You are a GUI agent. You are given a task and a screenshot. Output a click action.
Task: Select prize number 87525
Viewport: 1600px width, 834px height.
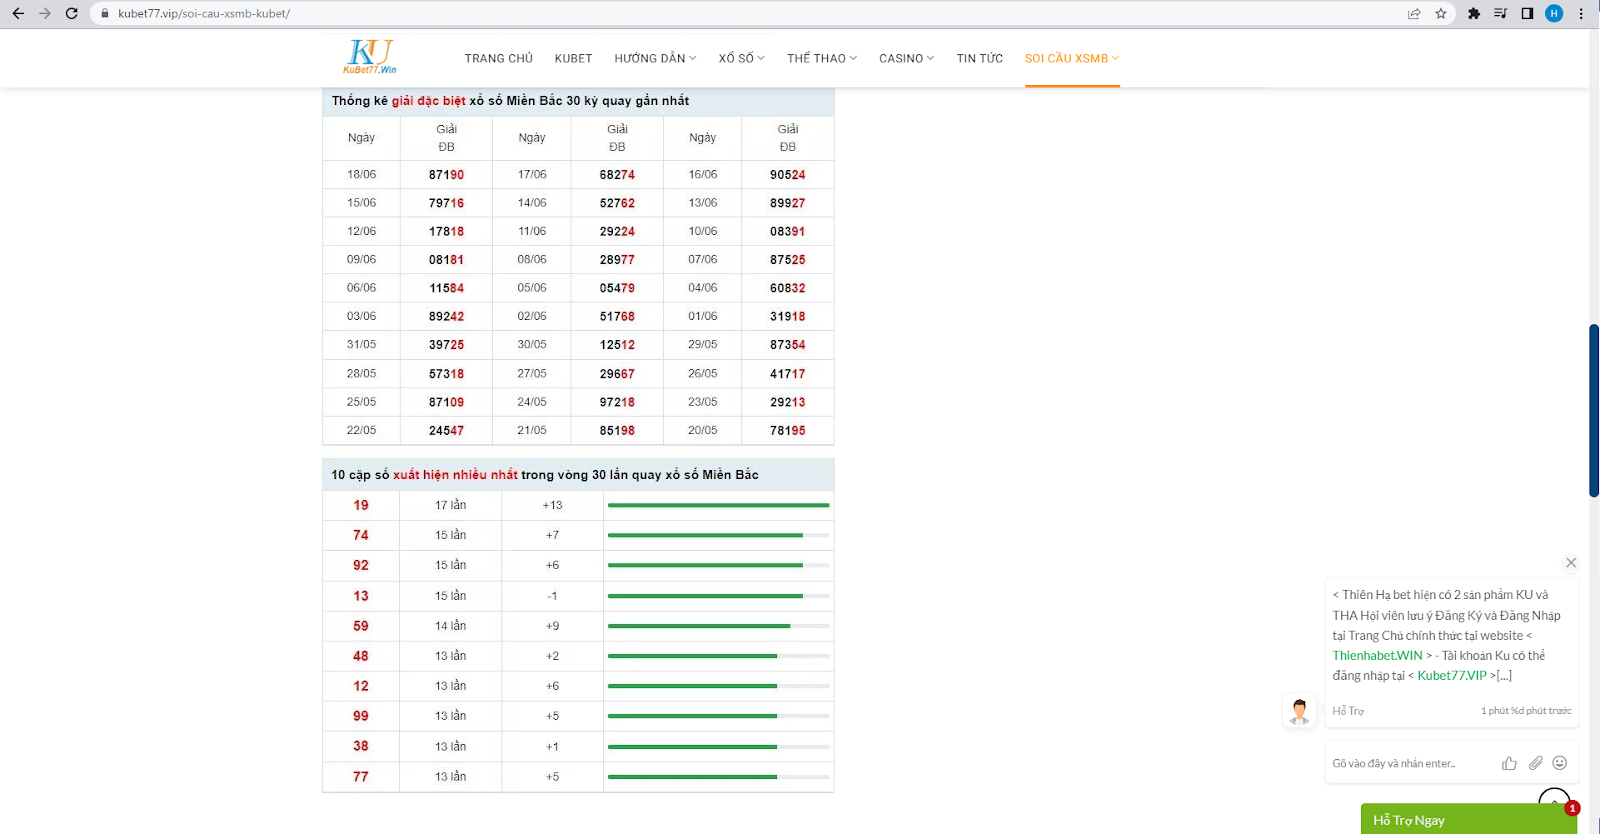[x=788, y=260]
